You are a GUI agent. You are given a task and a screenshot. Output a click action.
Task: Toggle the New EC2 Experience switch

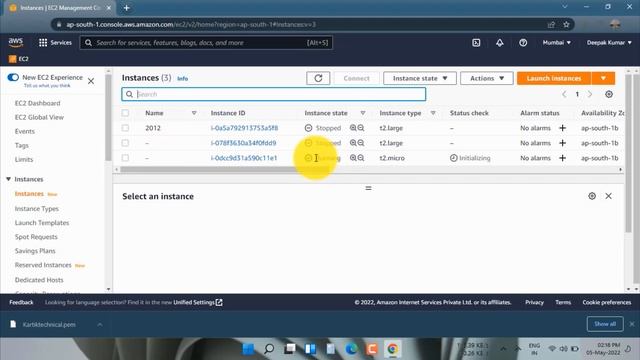click(x=13, y=77)
